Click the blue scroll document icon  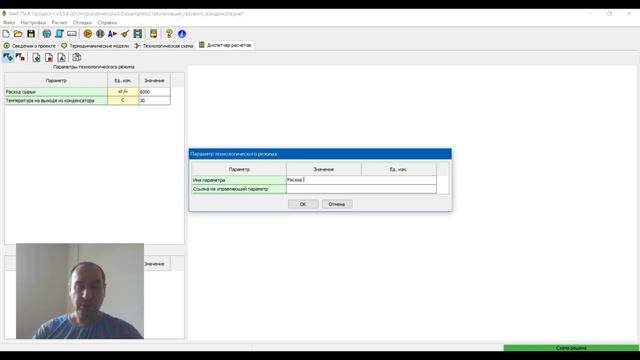point(59,34)
